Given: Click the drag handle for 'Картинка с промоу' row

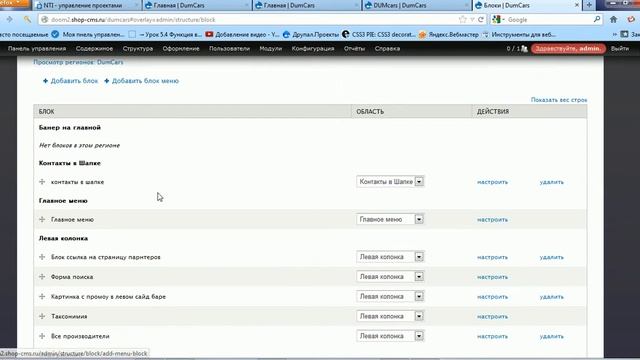Looking at the screenshot, I should pos(42,296).
